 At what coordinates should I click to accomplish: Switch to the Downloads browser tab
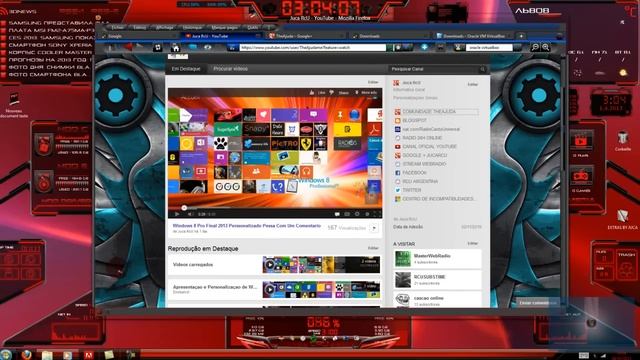coord(390,36)
